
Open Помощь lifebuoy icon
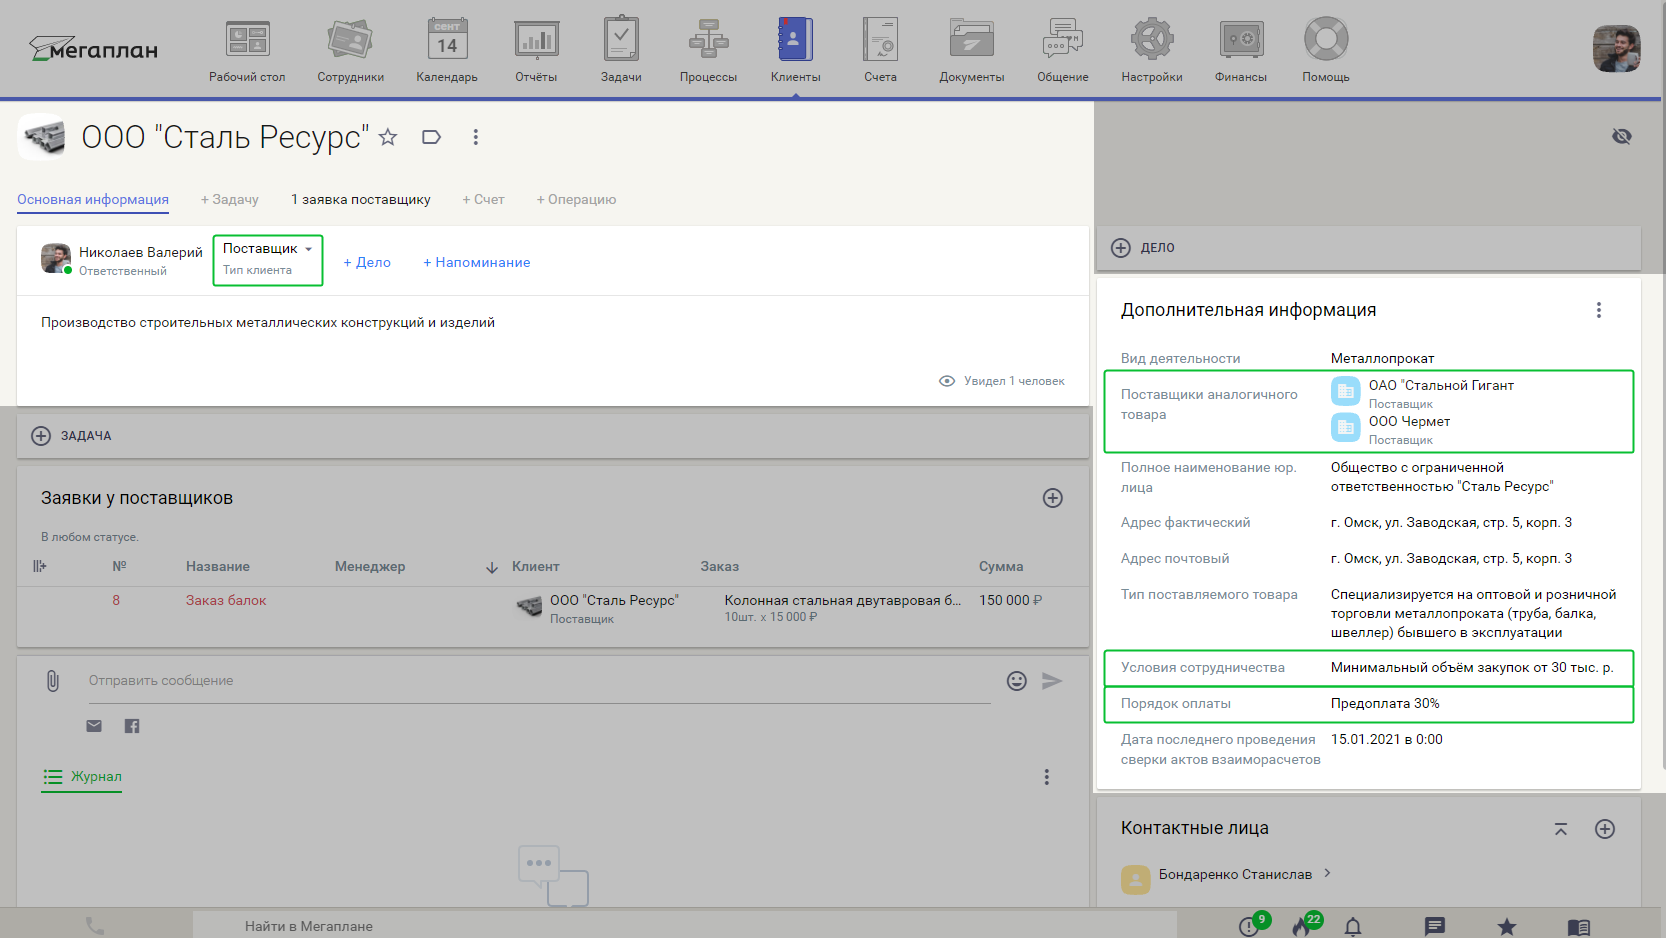(1326, 39)
